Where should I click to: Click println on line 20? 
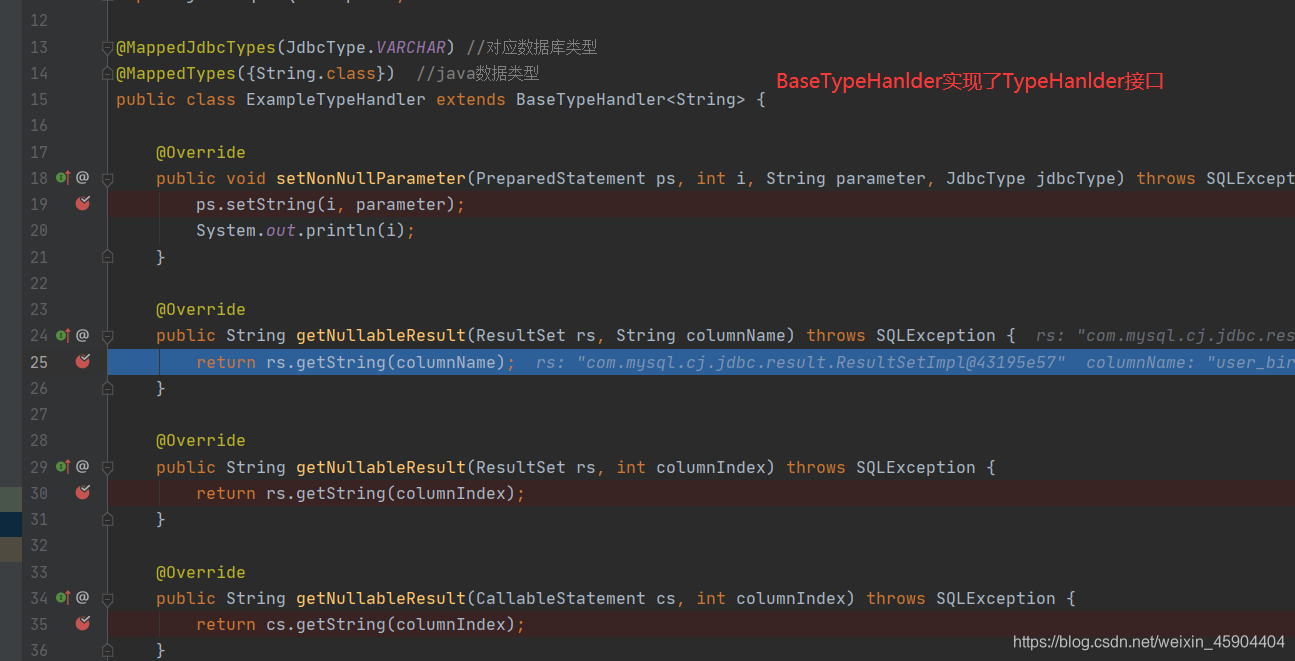[341, 230]
